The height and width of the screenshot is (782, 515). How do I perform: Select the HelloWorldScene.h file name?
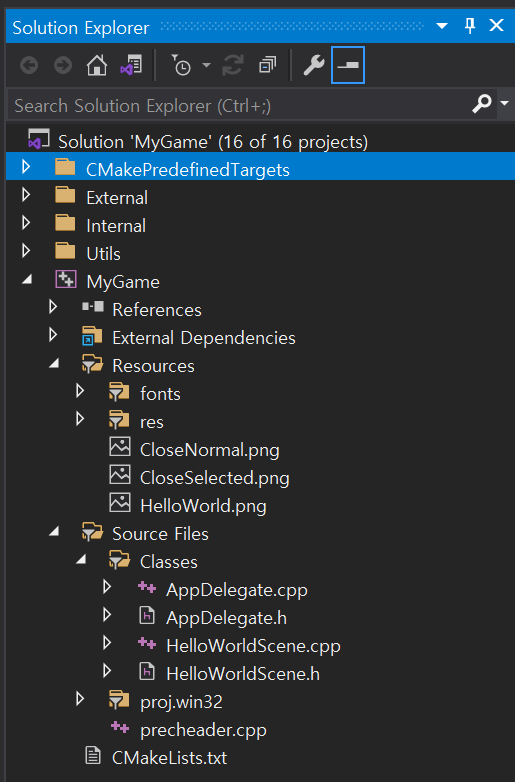point(243,674)
